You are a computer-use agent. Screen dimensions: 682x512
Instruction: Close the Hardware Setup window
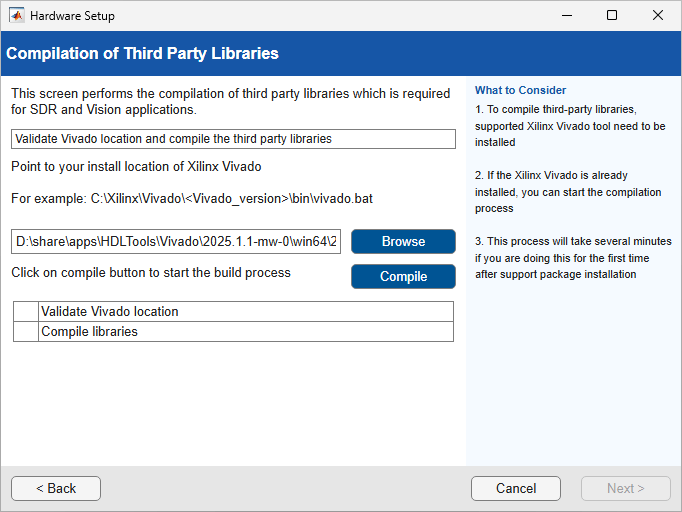pyautogui.click(x=658, y=16)
